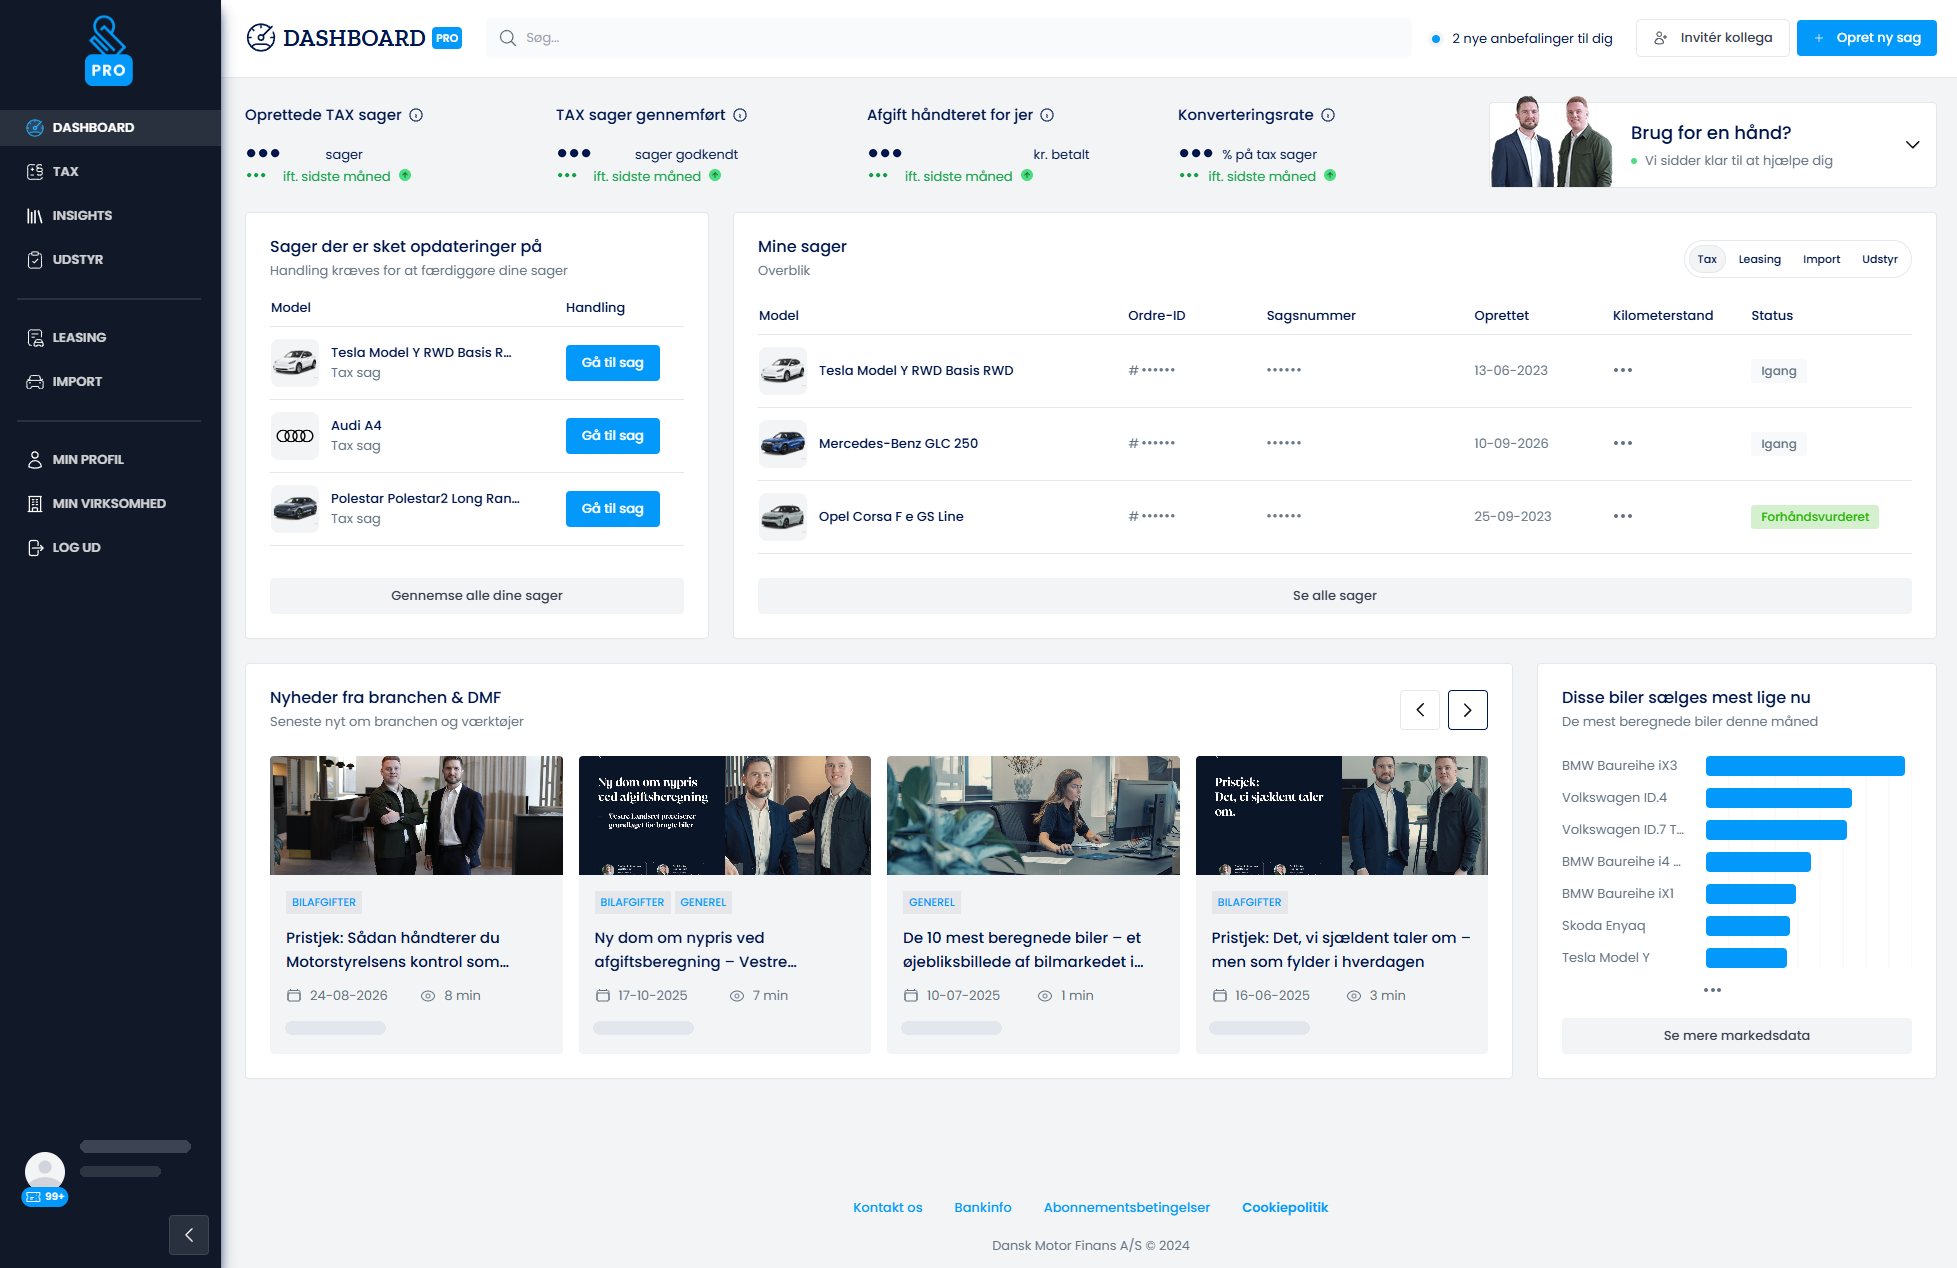1957x1268 pixels.
Task: Expand the Brug for en hånd panel
Action: (1912, 145)
